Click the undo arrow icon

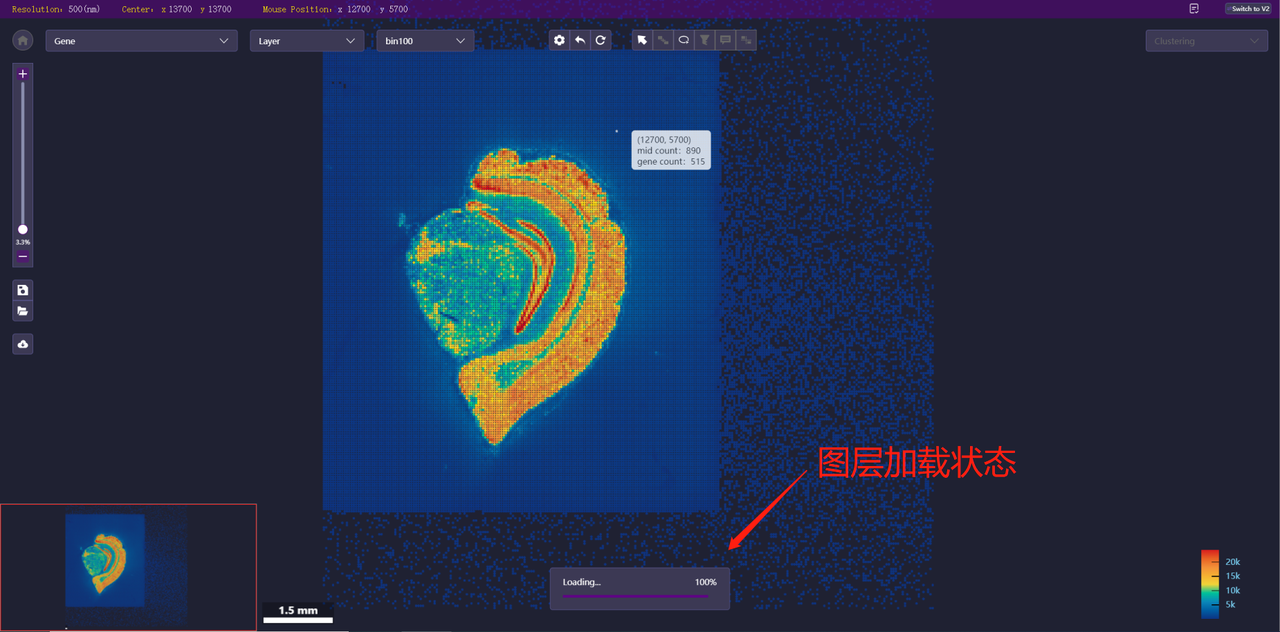point(580,41)
